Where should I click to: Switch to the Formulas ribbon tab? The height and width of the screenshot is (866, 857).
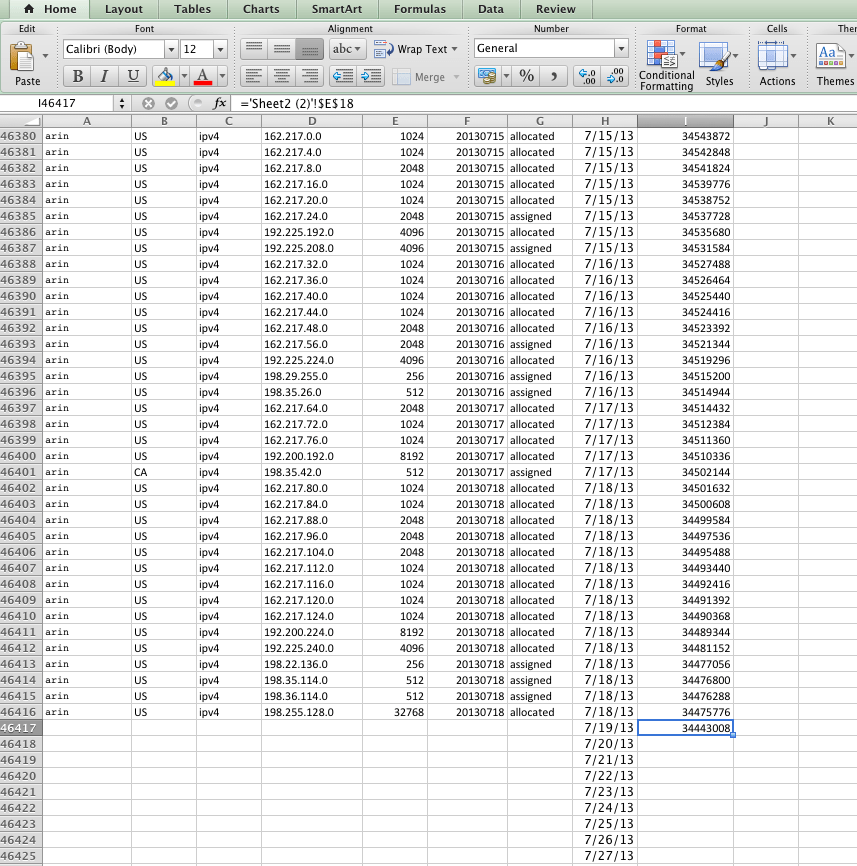pyautogui.click(x=419, y=9)
